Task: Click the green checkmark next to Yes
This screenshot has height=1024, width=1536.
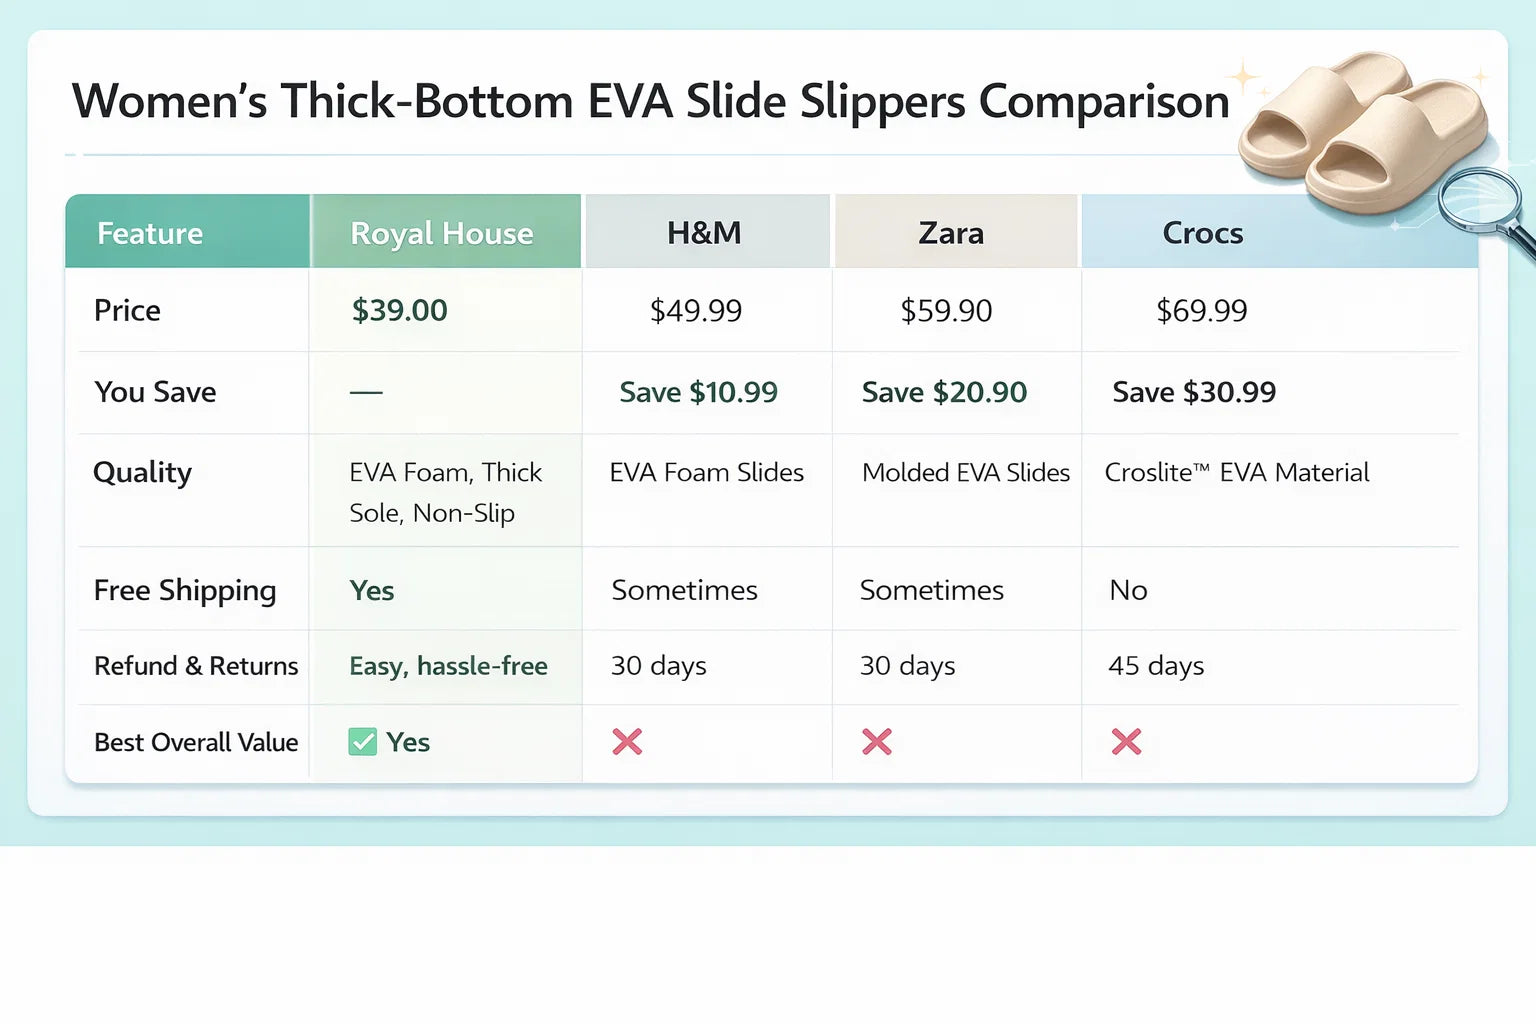Action: click(362, 742)
